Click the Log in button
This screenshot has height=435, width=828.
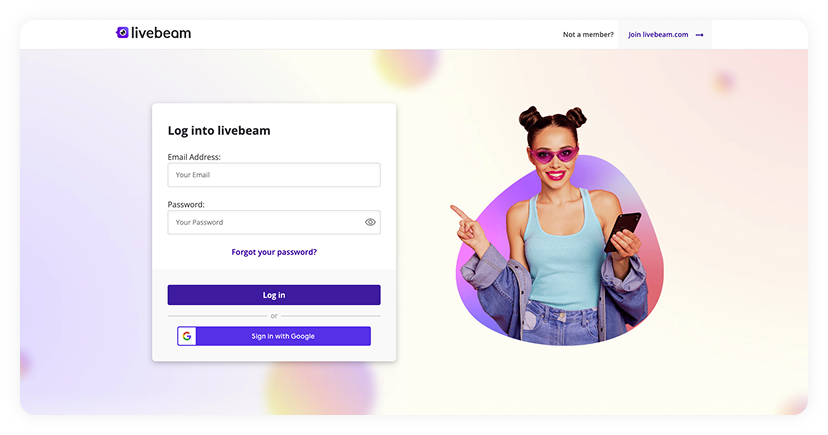274,295
